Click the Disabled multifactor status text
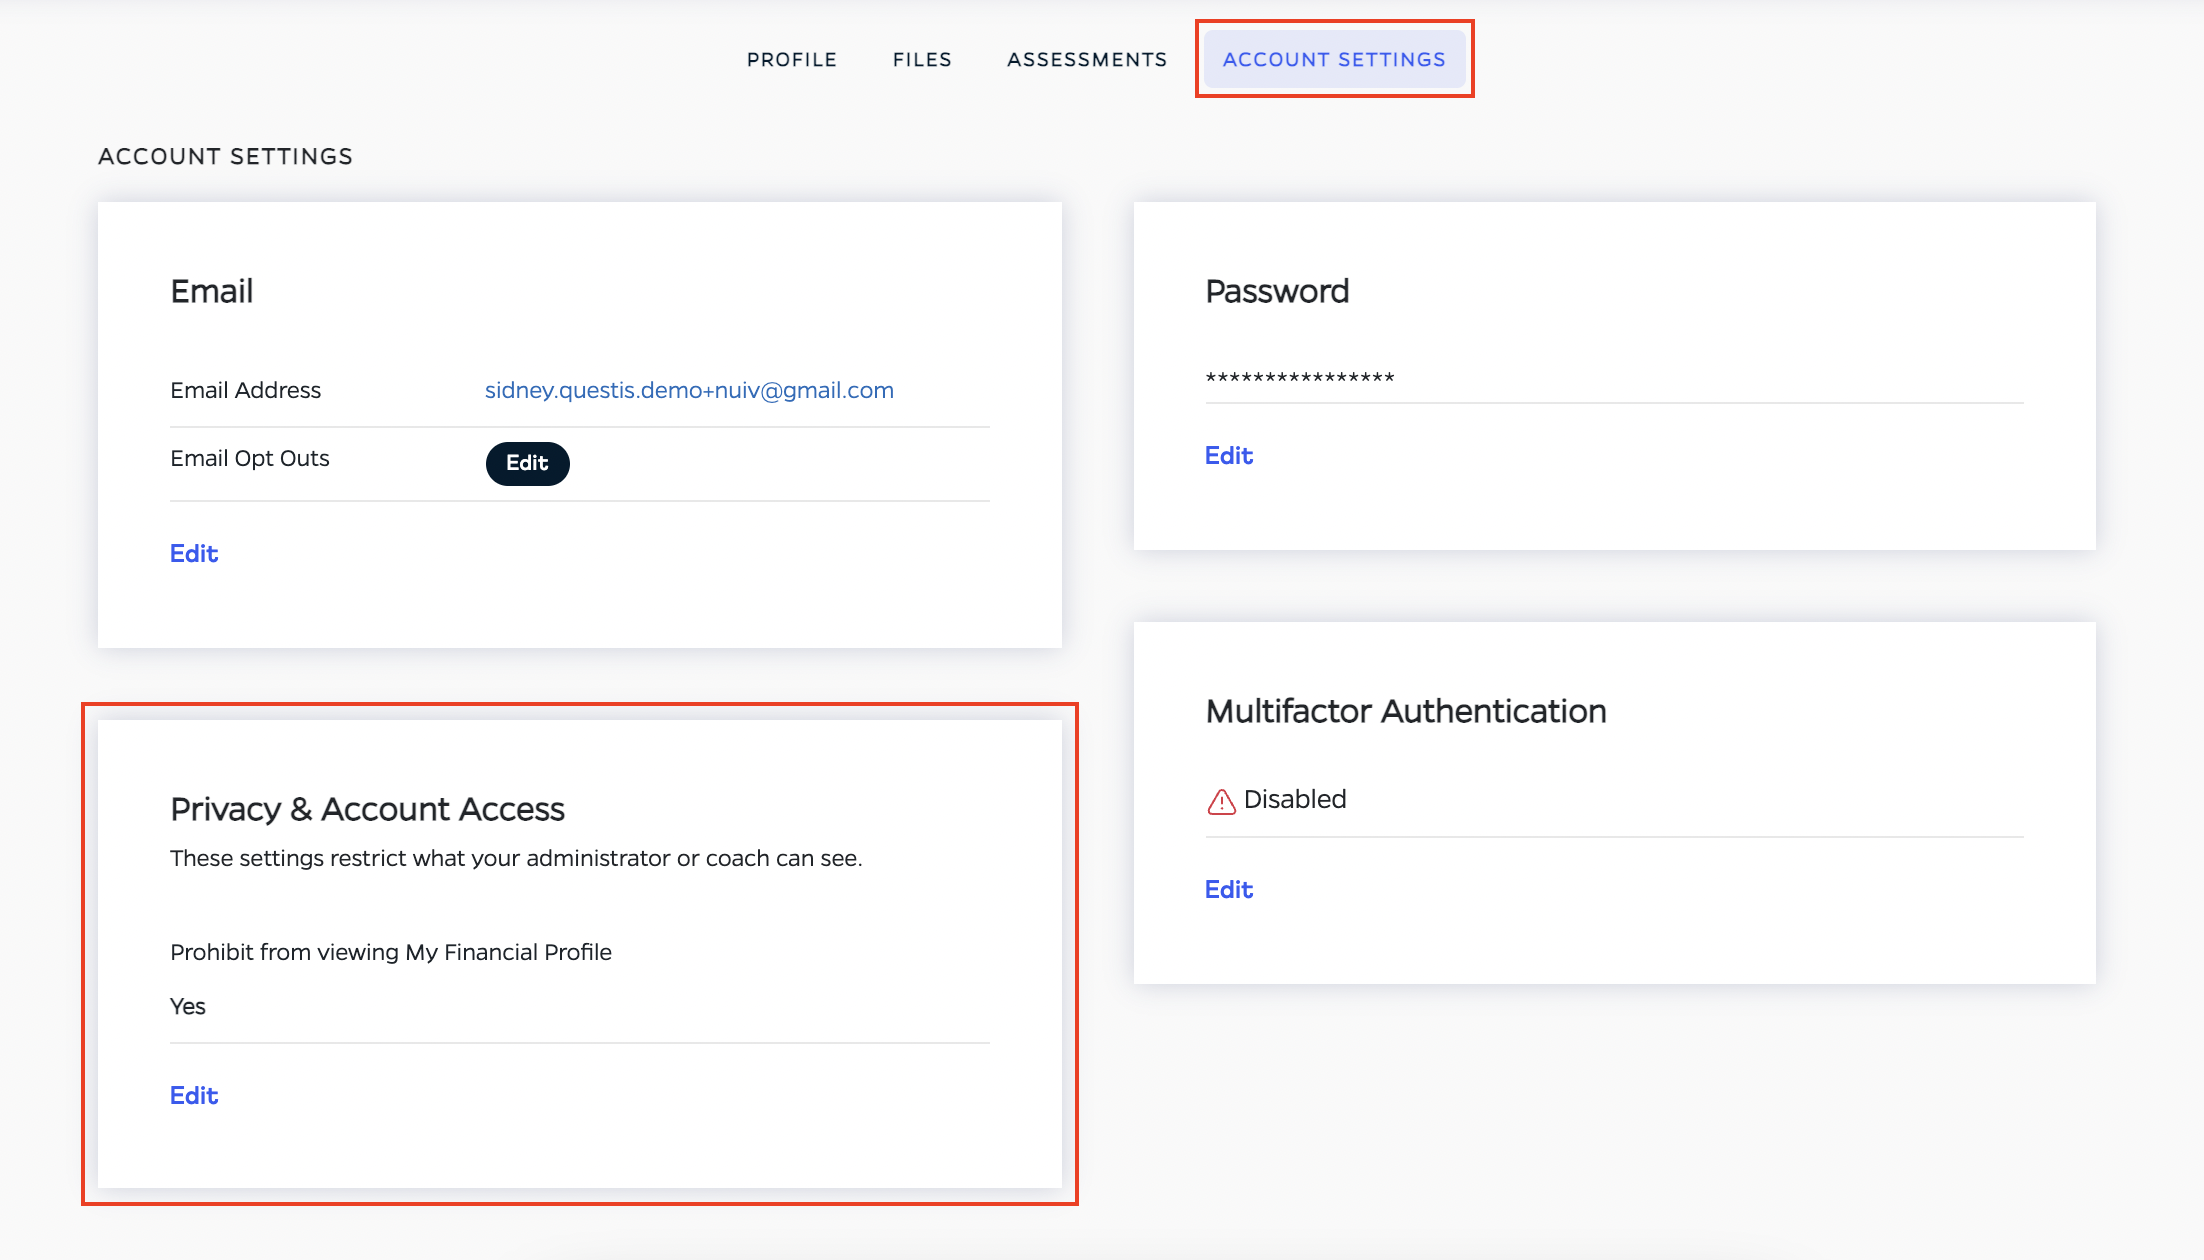The height and width of the screenshot is (1260, 2204). point(1295,799)
